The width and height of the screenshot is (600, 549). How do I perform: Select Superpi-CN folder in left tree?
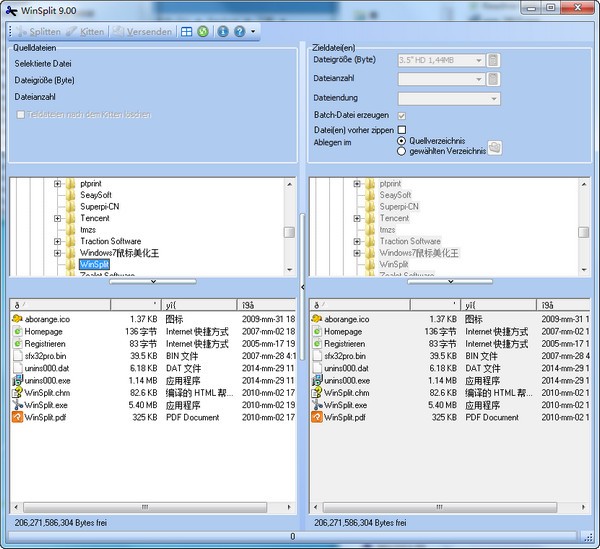(x=100, y=207)
